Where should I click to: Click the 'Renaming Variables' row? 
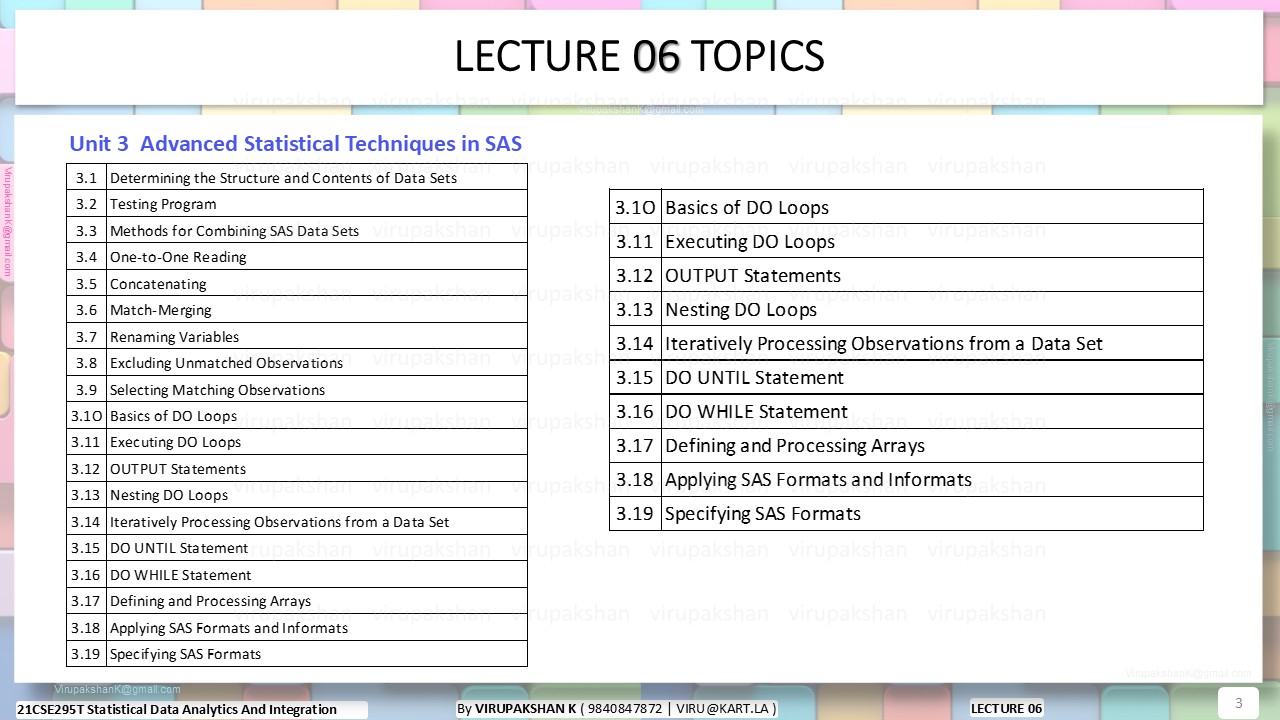[297, 336]
